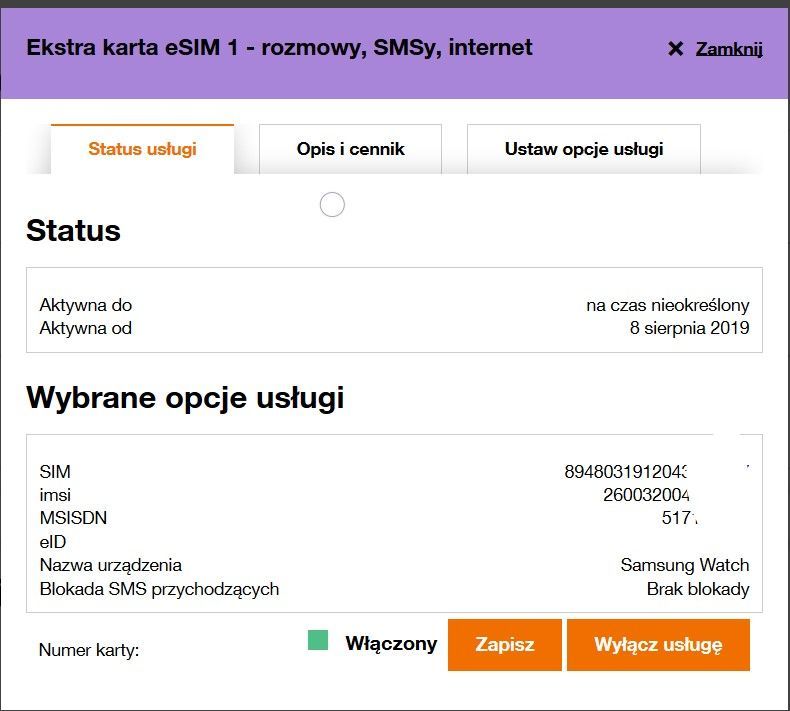Click the circle indicator below the tabs

332,205
